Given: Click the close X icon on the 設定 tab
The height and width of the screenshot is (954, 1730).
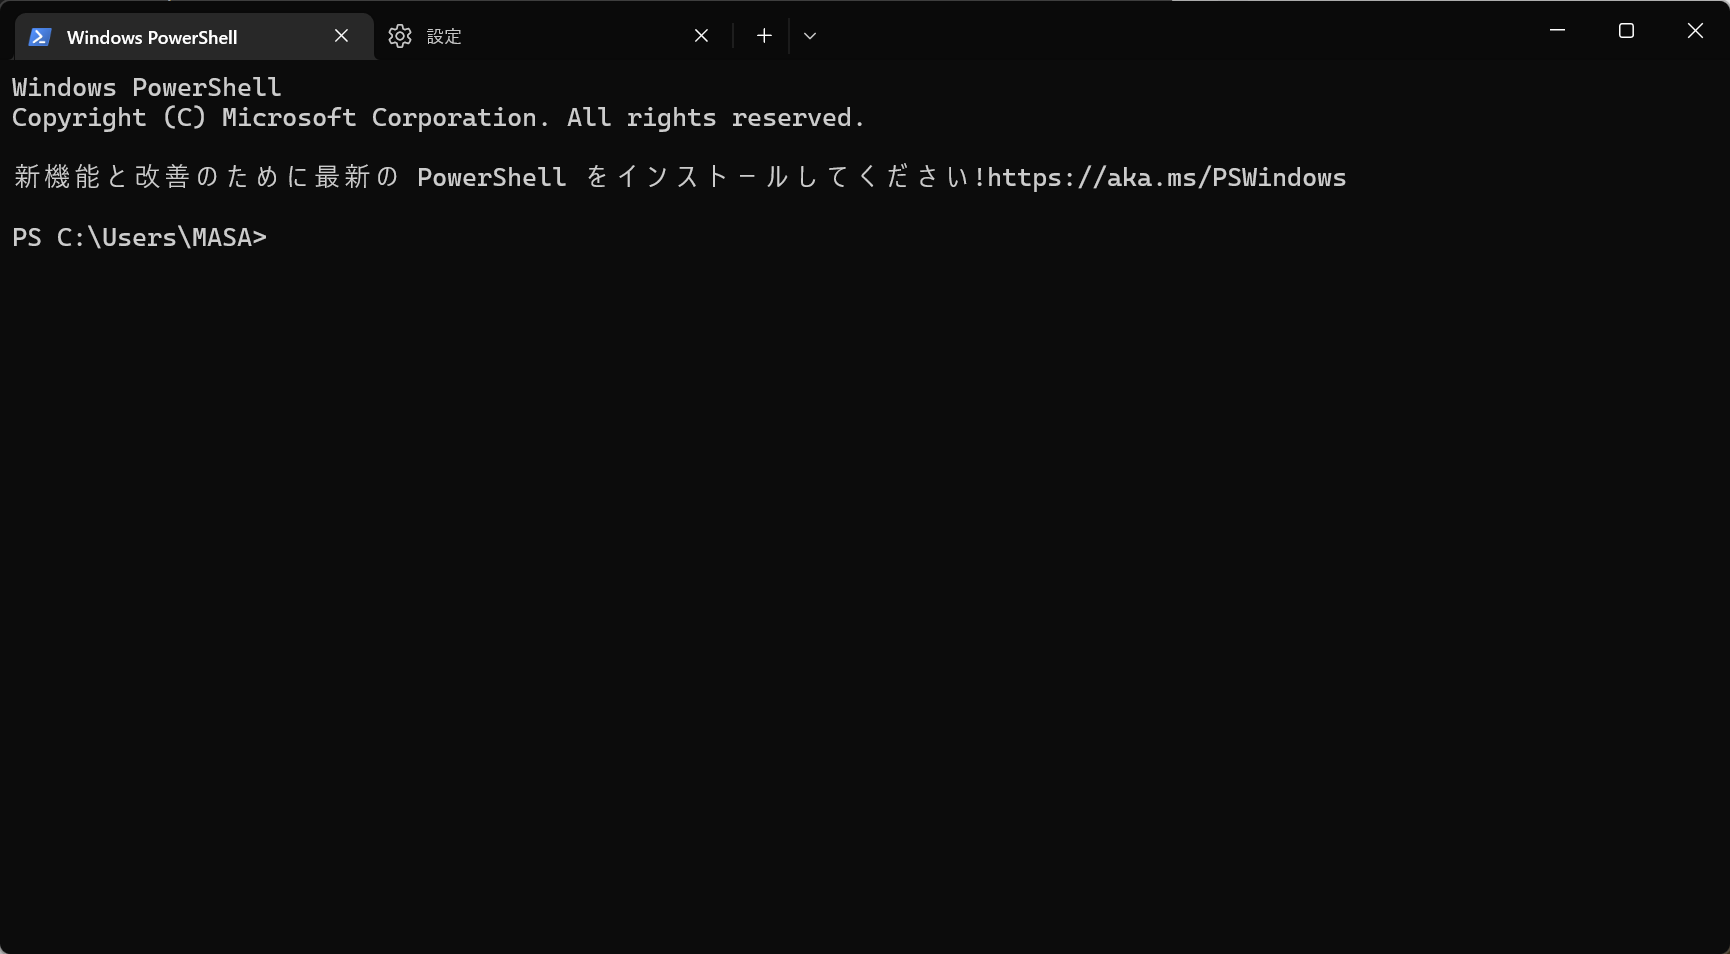Looking at the screenshot, I should tap(700, 35).
